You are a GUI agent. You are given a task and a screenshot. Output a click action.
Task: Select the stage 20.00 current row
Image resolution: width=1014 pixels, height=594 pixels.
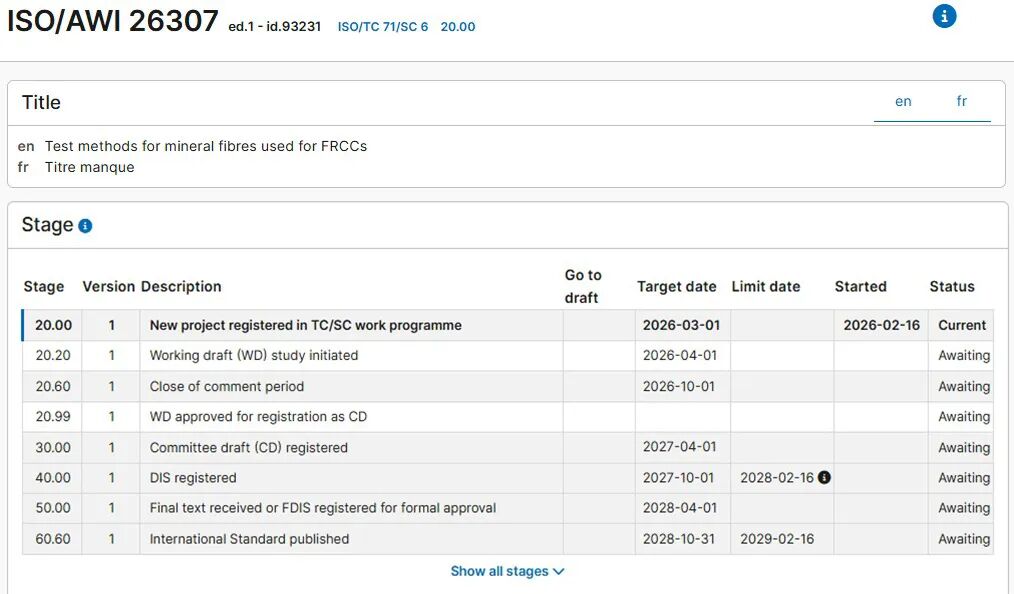(x=305, y=325)
